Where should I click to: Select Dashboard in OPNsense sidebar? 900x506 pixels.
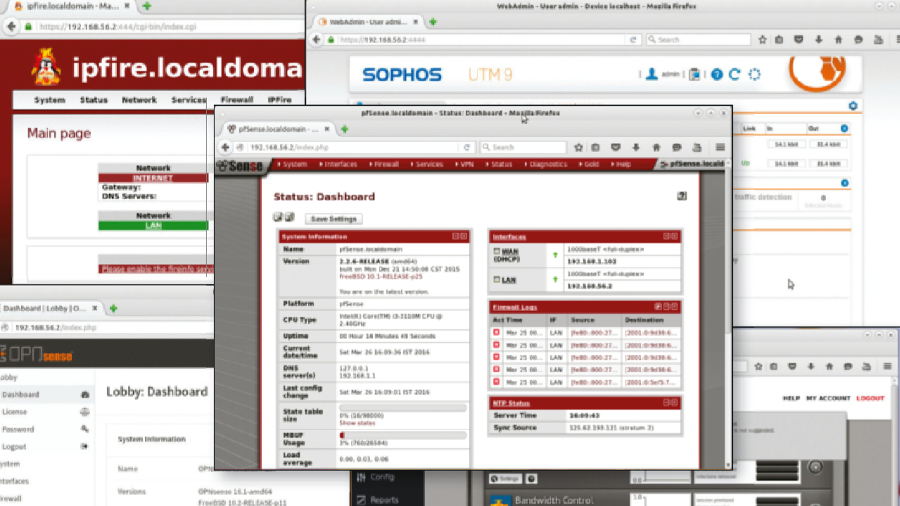pos(46,395)
